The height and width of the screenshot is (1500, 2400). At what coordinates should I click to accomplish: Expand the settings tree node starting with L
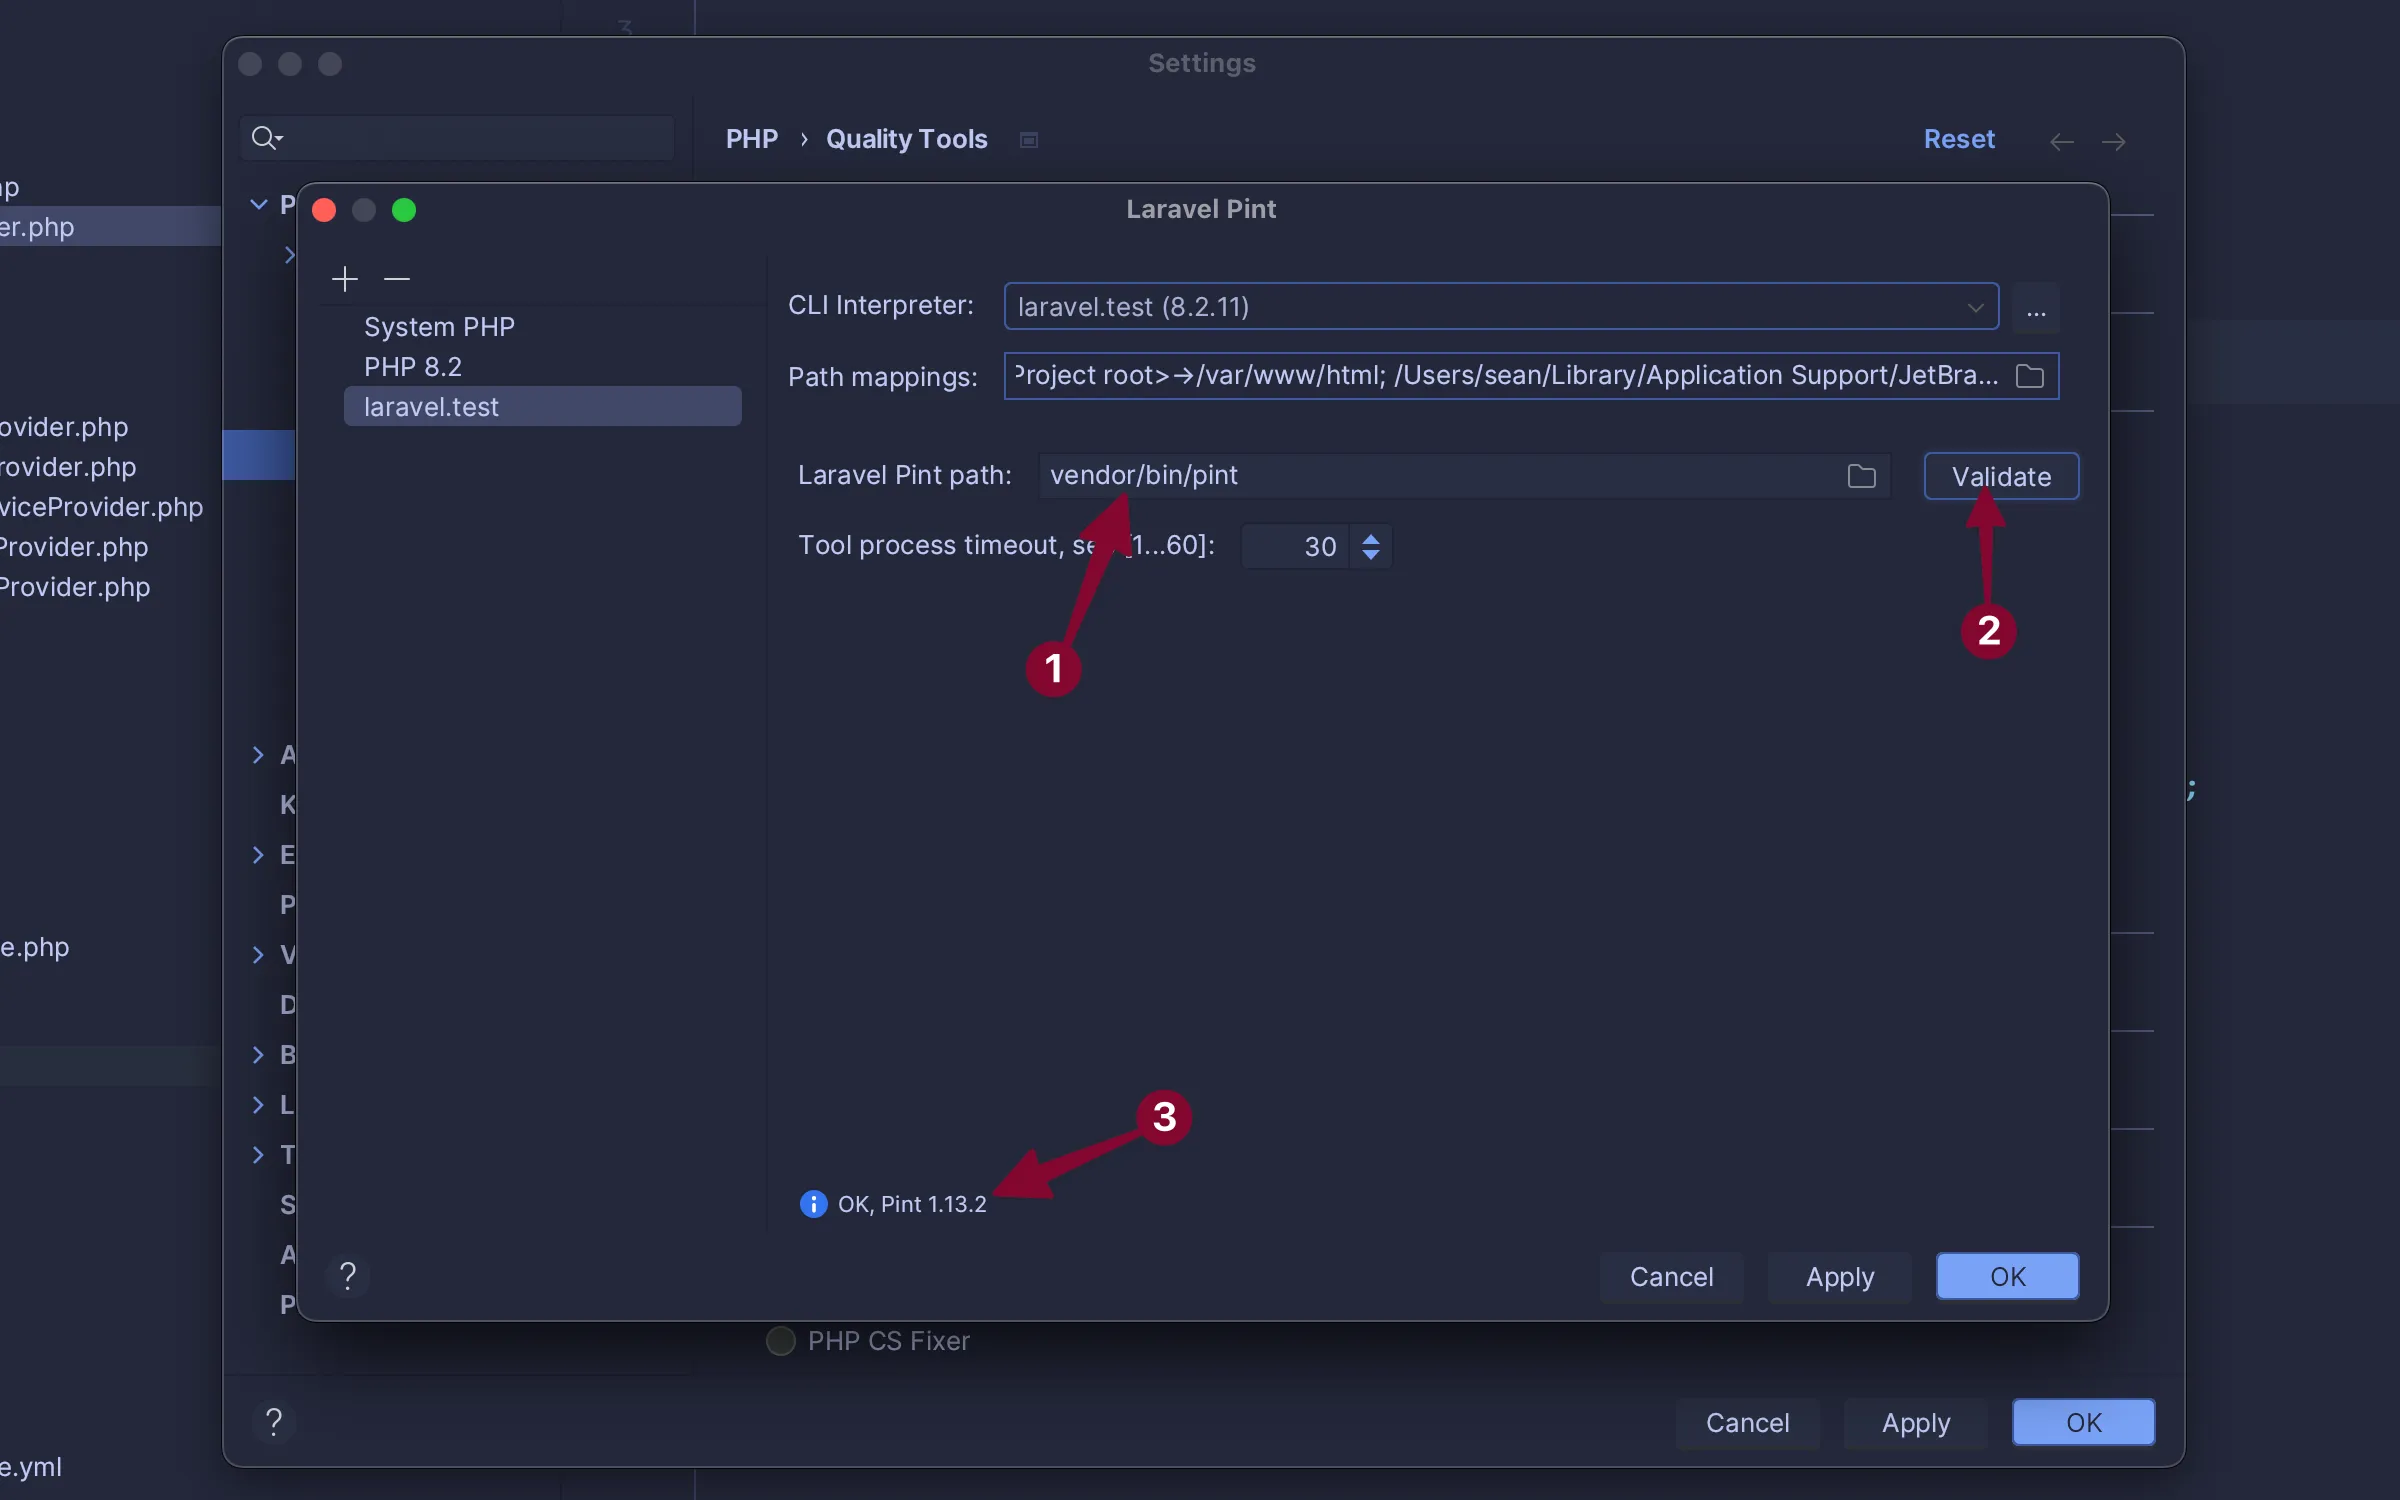point(259,1105)
